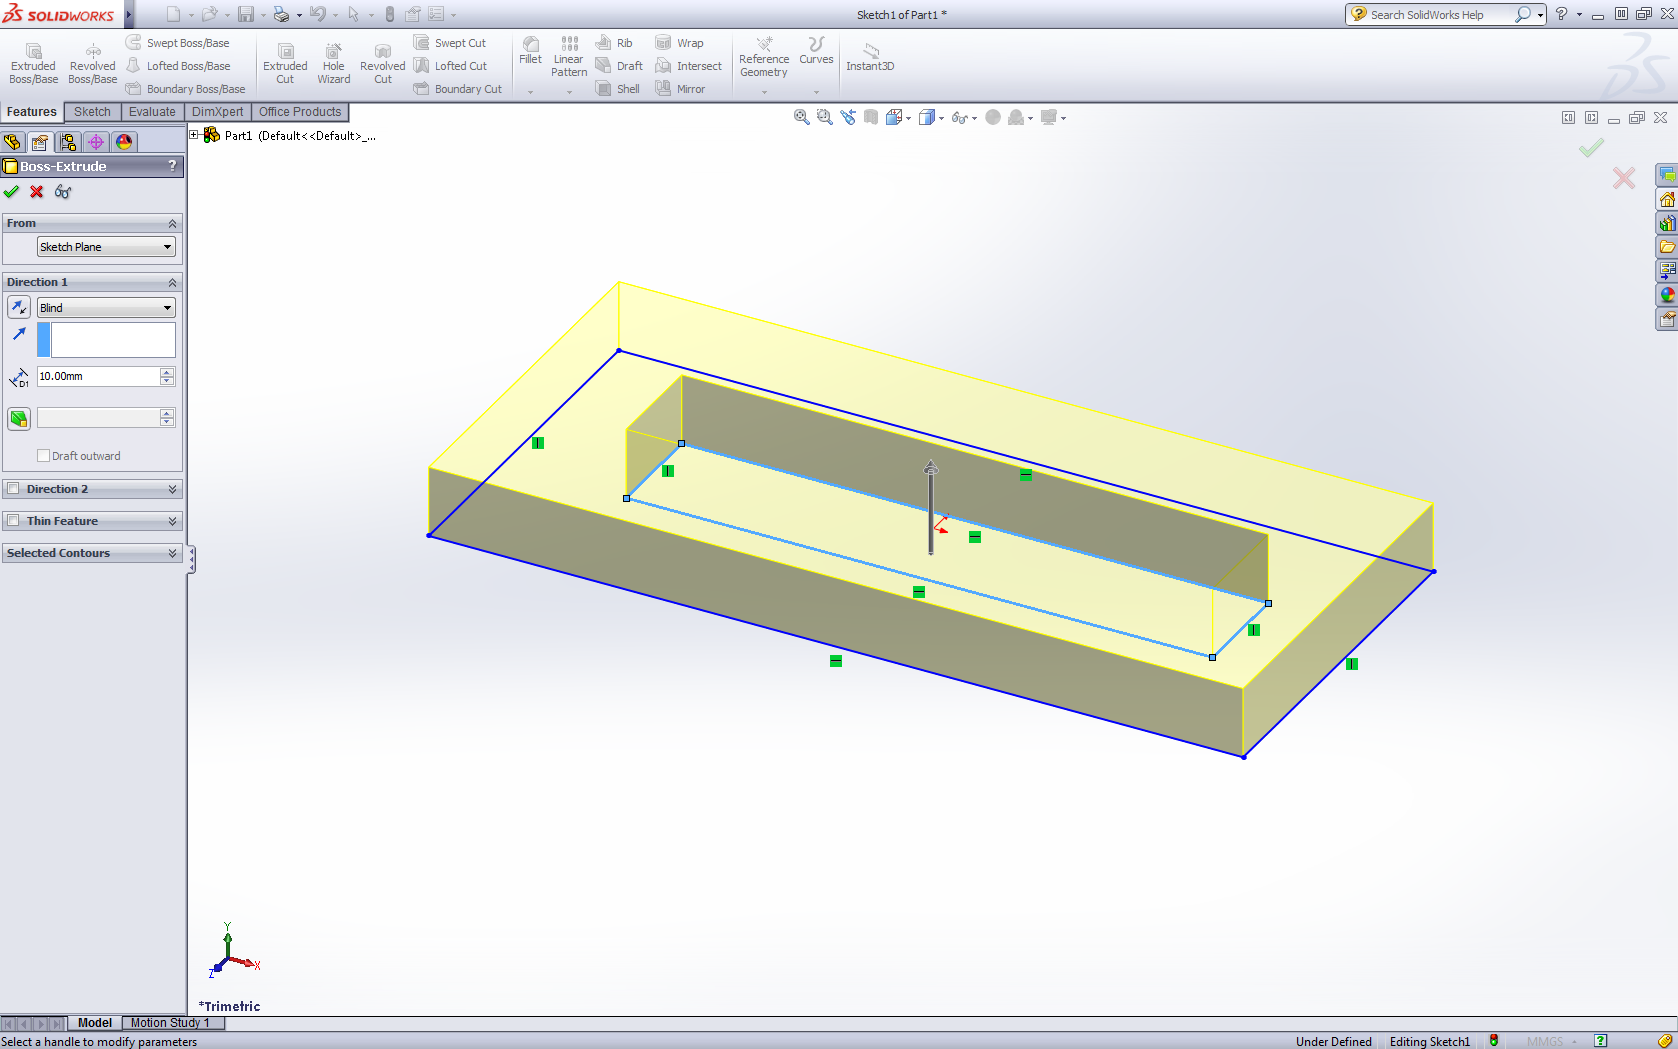Click the Fillet tool
Image resolution: width=1678 pixels, height=1049 pixels.
[531, 51]
